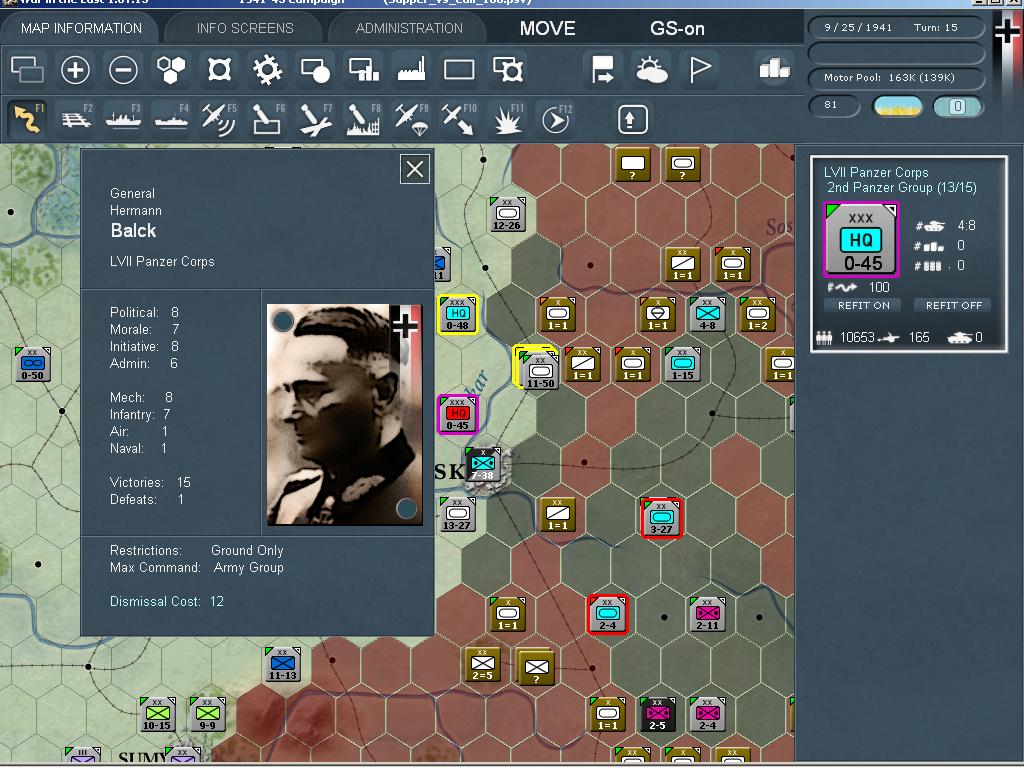The height and width of the screenshot is (768, 1024).
Task: Select the blue 11-13 infantry counter
Action: (x=283, y=664)
